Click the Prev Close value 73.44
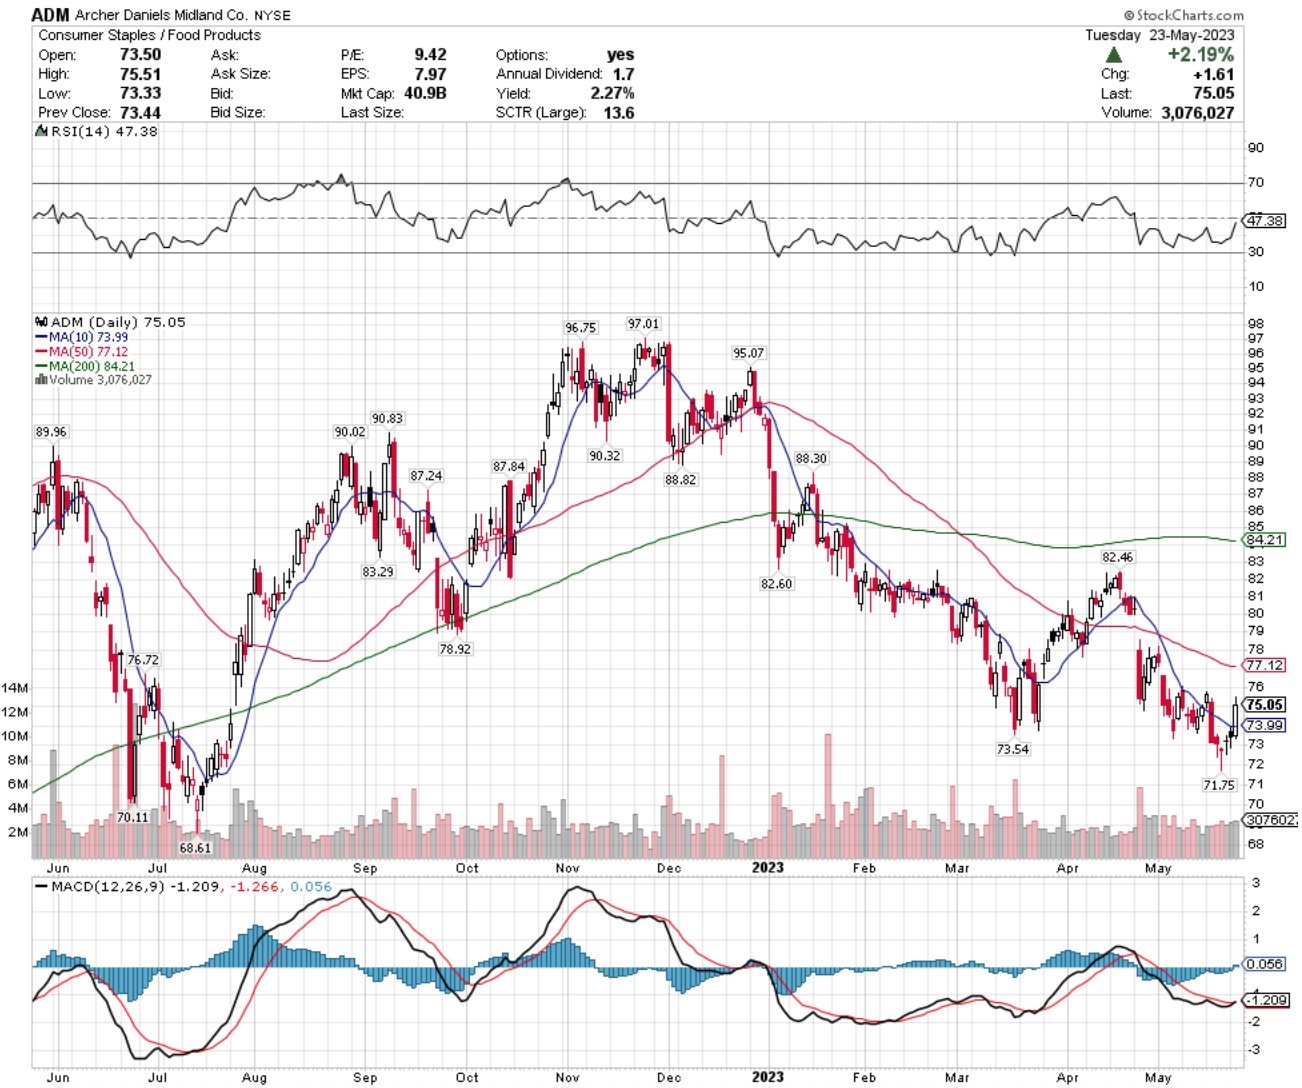Viewport: 1302px width, 1088px height. click(x=141, y=112)
